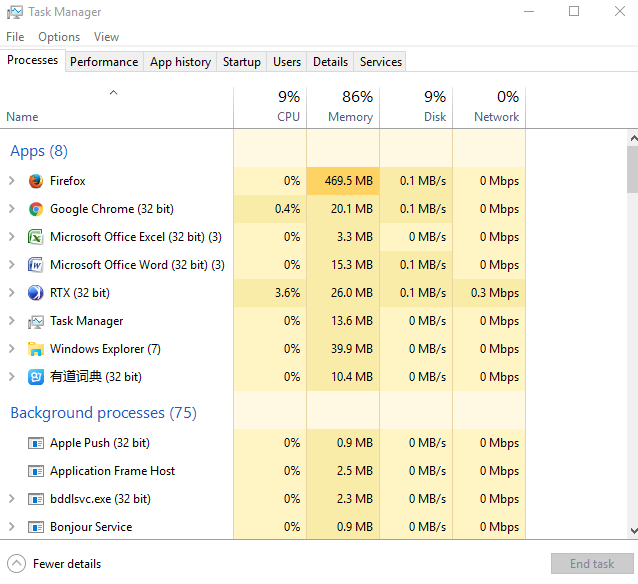This screenshot has width=638, height=584.
Task: Click the Task Manager title bar icon
Action: click(x=15, y=12)
